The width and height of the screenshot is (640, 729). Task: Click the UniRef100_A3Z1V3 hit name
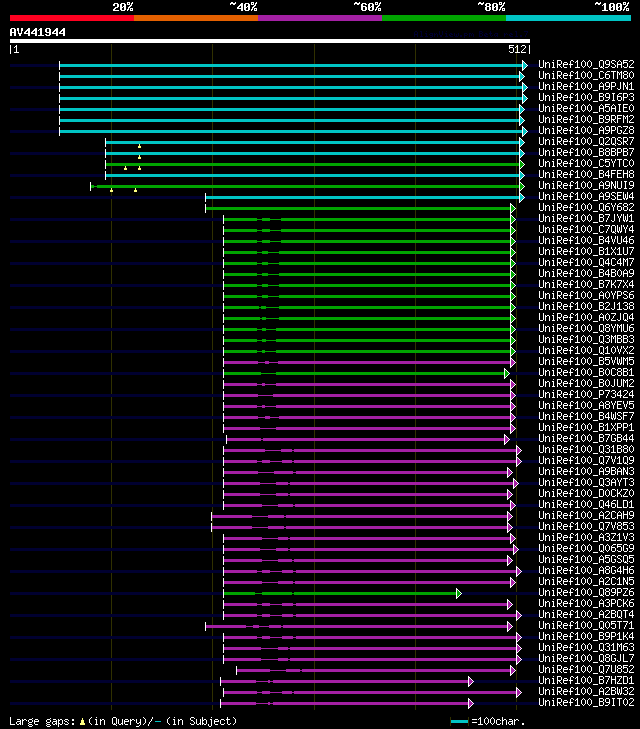coord(586,537)
